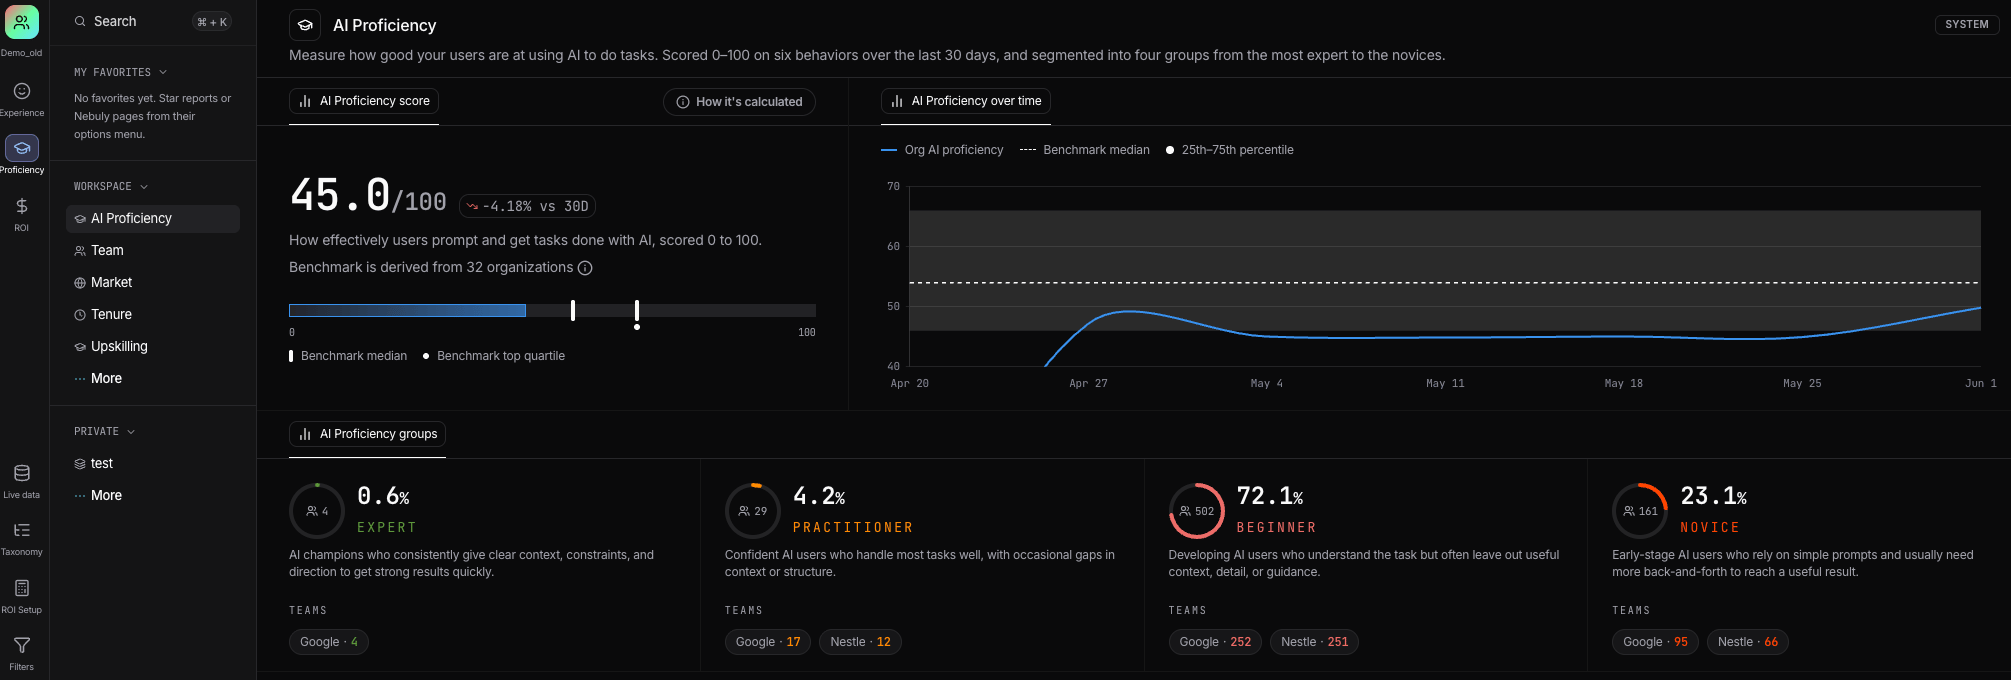The image size is (2011, 680).
Task: Open the Live data database icon
Action: click(22, 473)
